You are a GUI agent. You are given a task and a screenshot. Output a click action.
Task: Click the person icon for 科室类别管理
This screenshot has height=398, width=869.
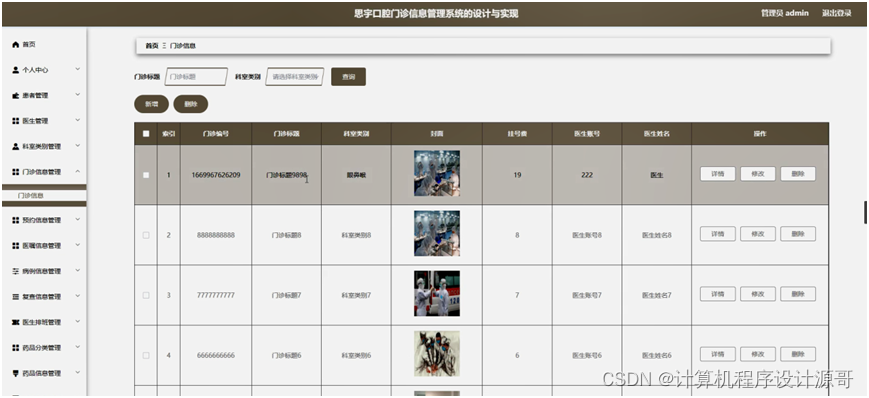[16, 146]
